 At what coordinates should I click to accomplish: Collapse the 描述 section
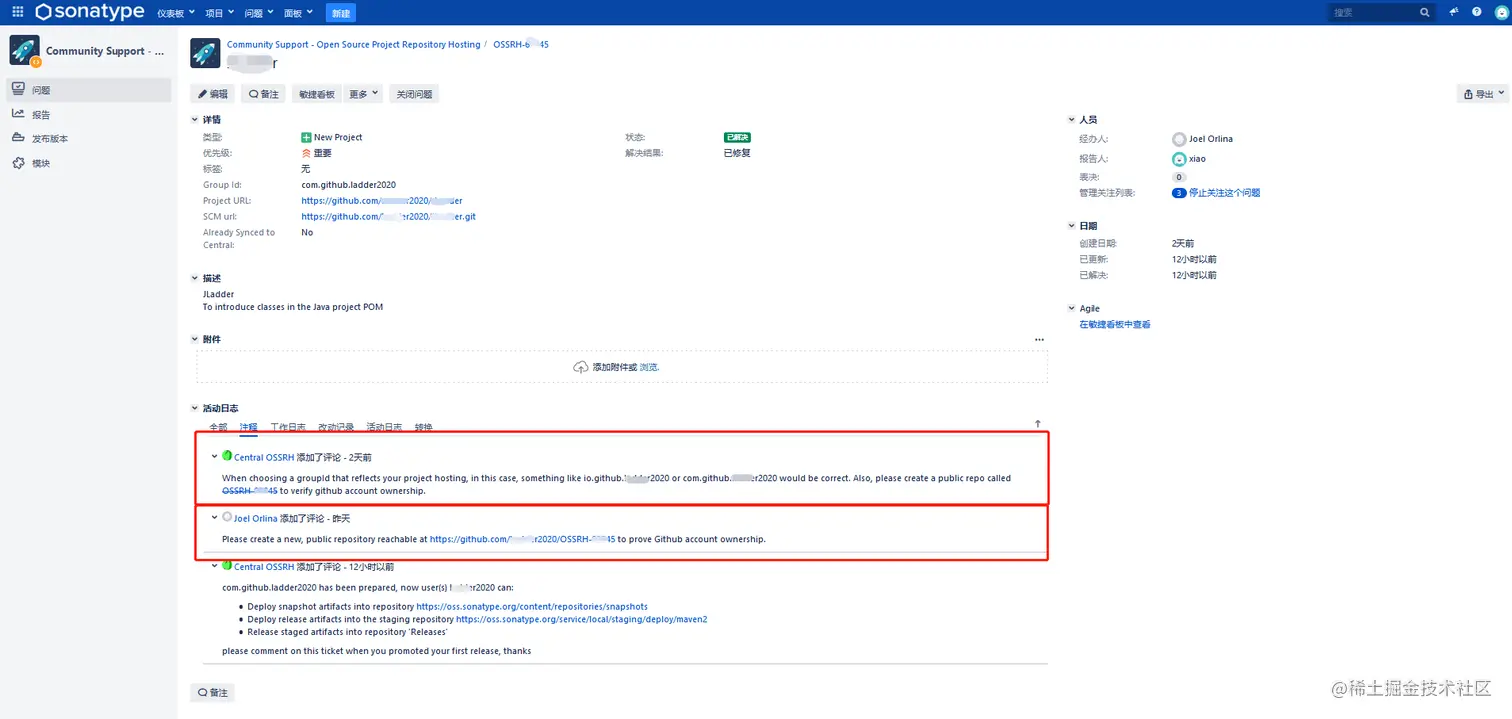tap(195, 278)
